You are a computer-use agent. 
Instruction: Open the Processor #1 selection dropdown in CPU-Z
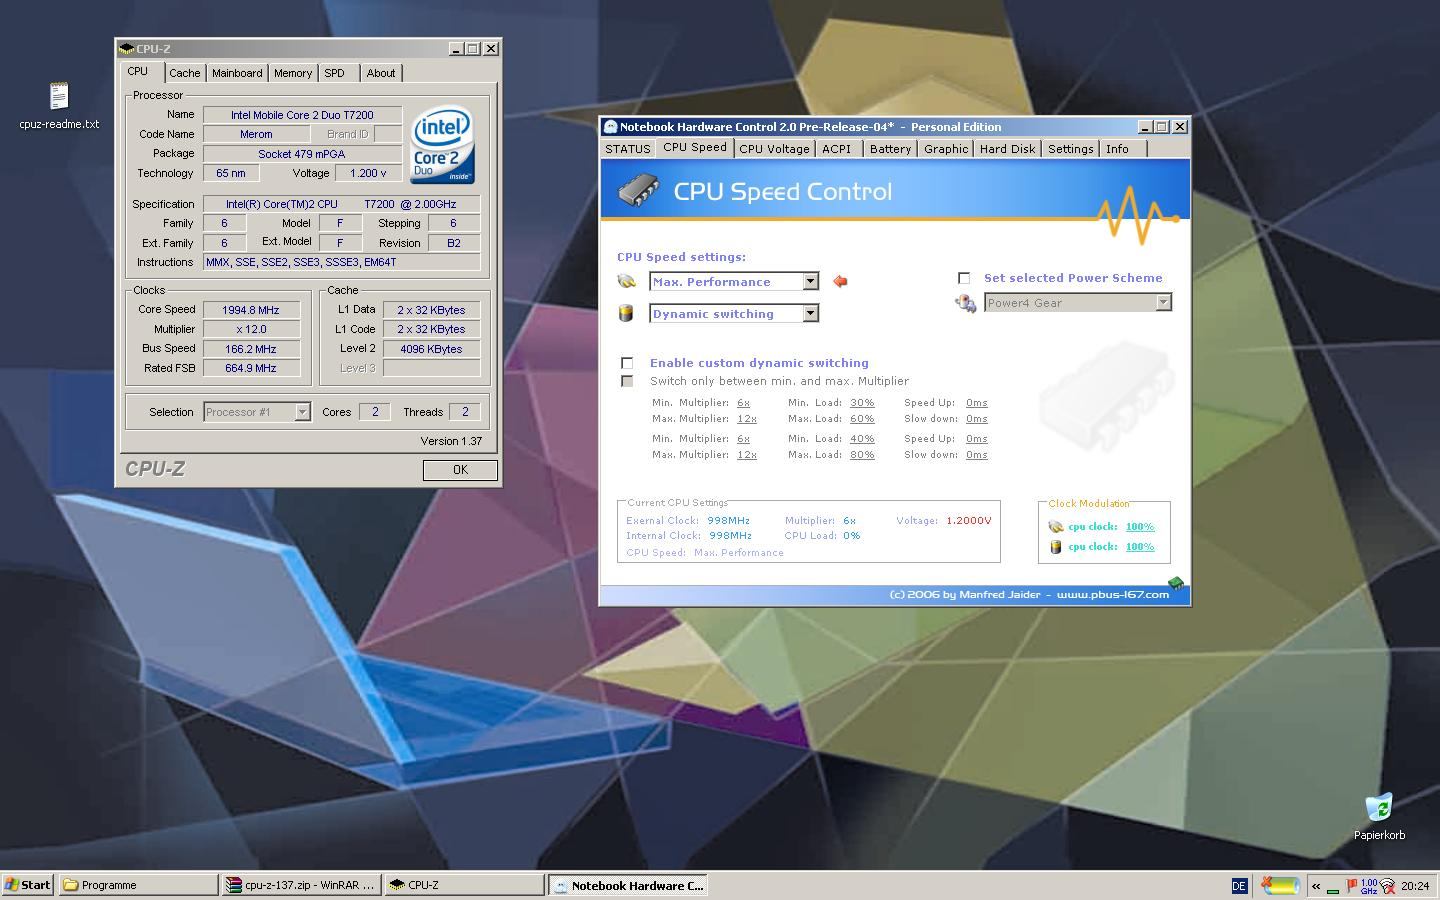coord(302,412)
